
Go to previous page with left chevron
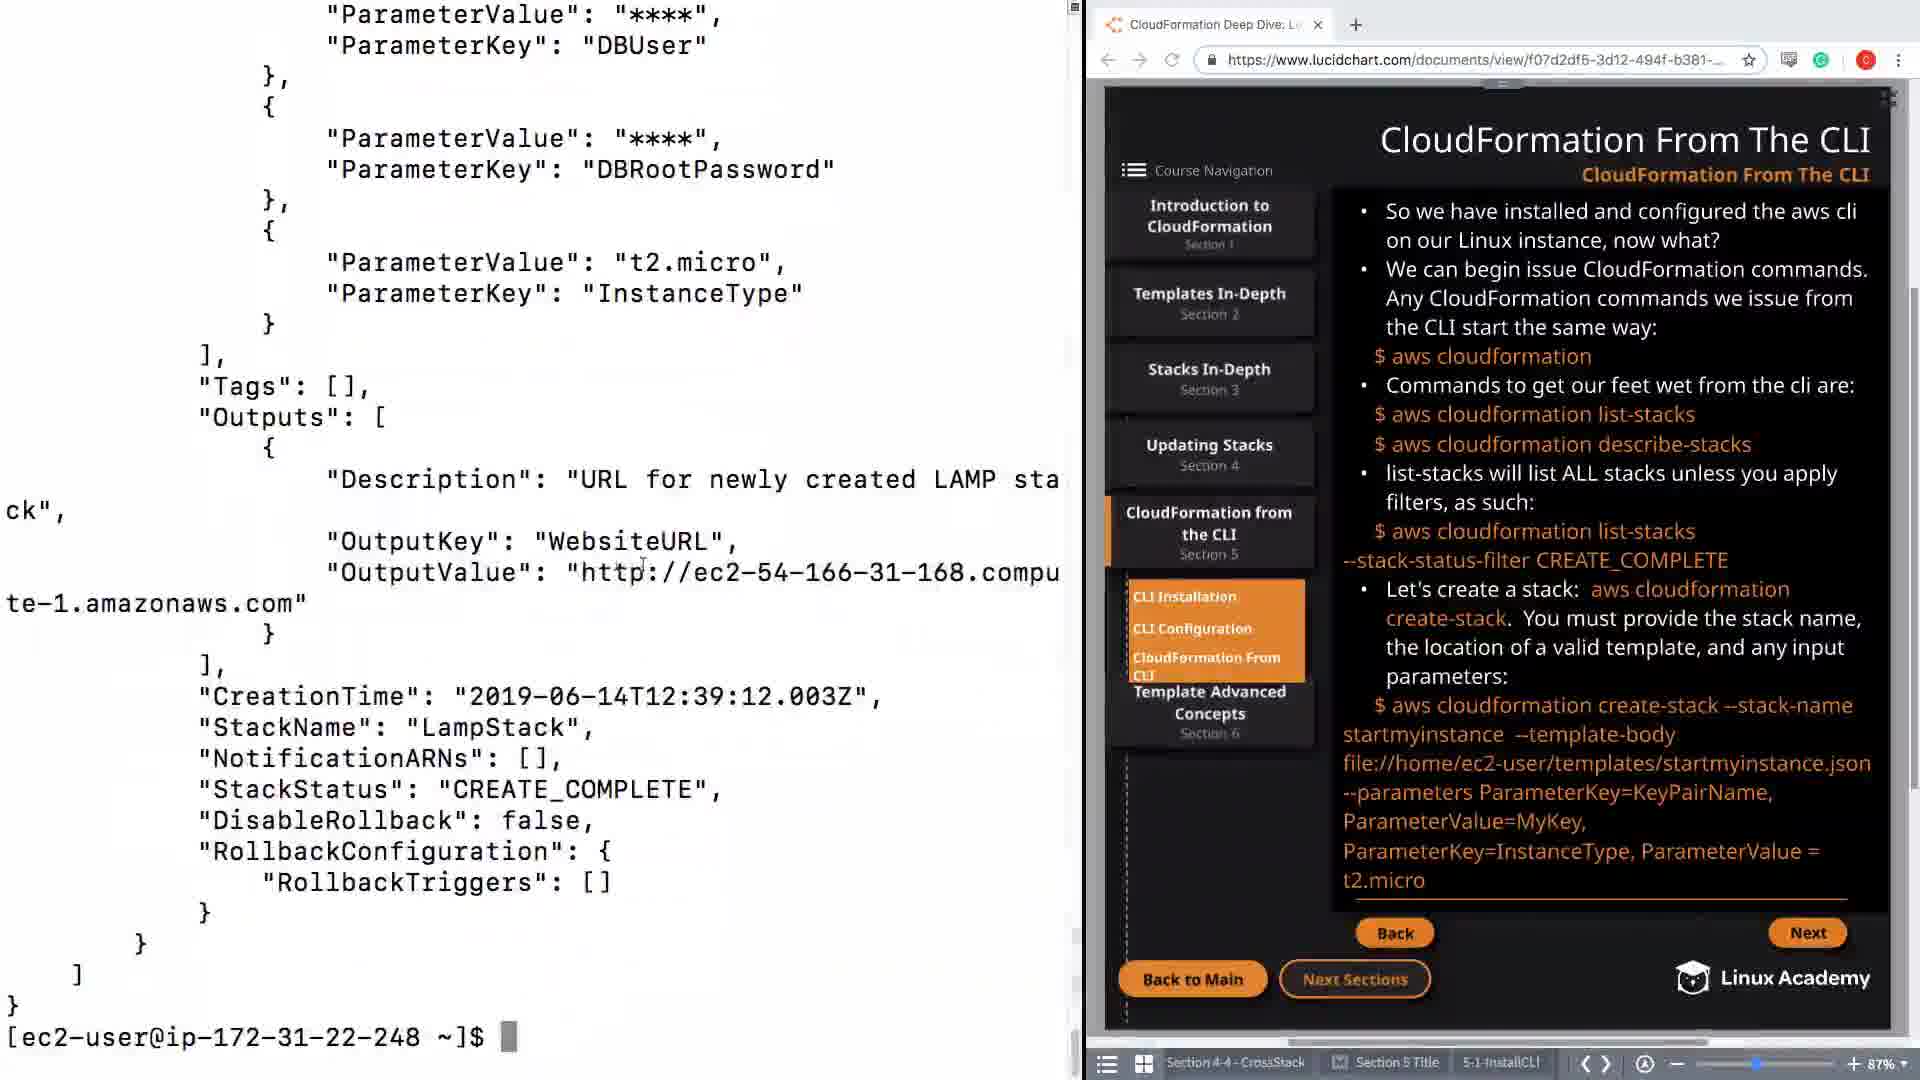coord(1585,1064)
